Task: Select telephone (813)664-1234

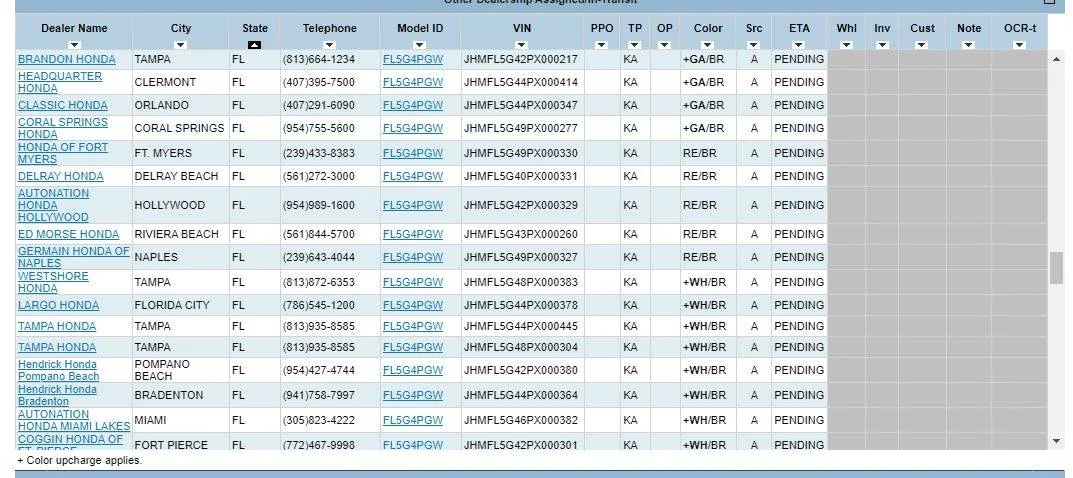Action: point(318,59)
